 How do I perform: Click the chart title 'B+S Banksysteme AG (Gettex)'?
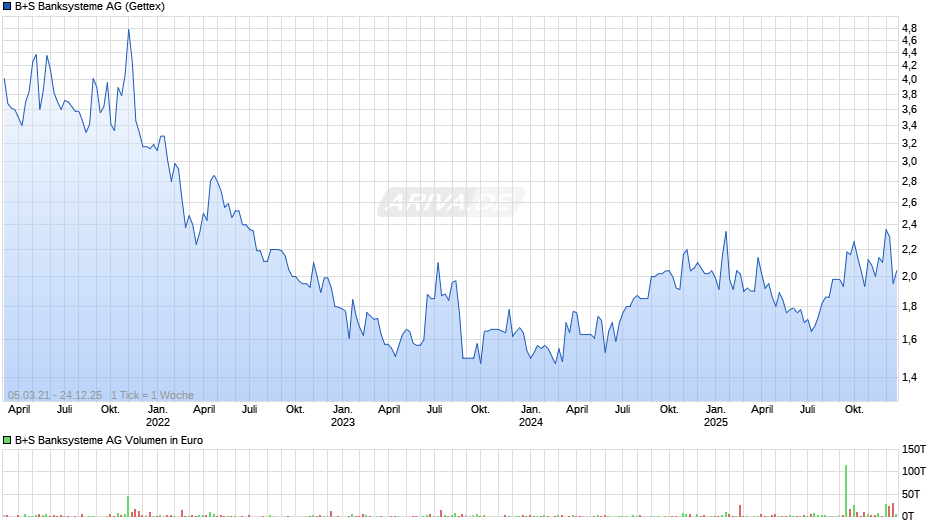pos(90,7)
